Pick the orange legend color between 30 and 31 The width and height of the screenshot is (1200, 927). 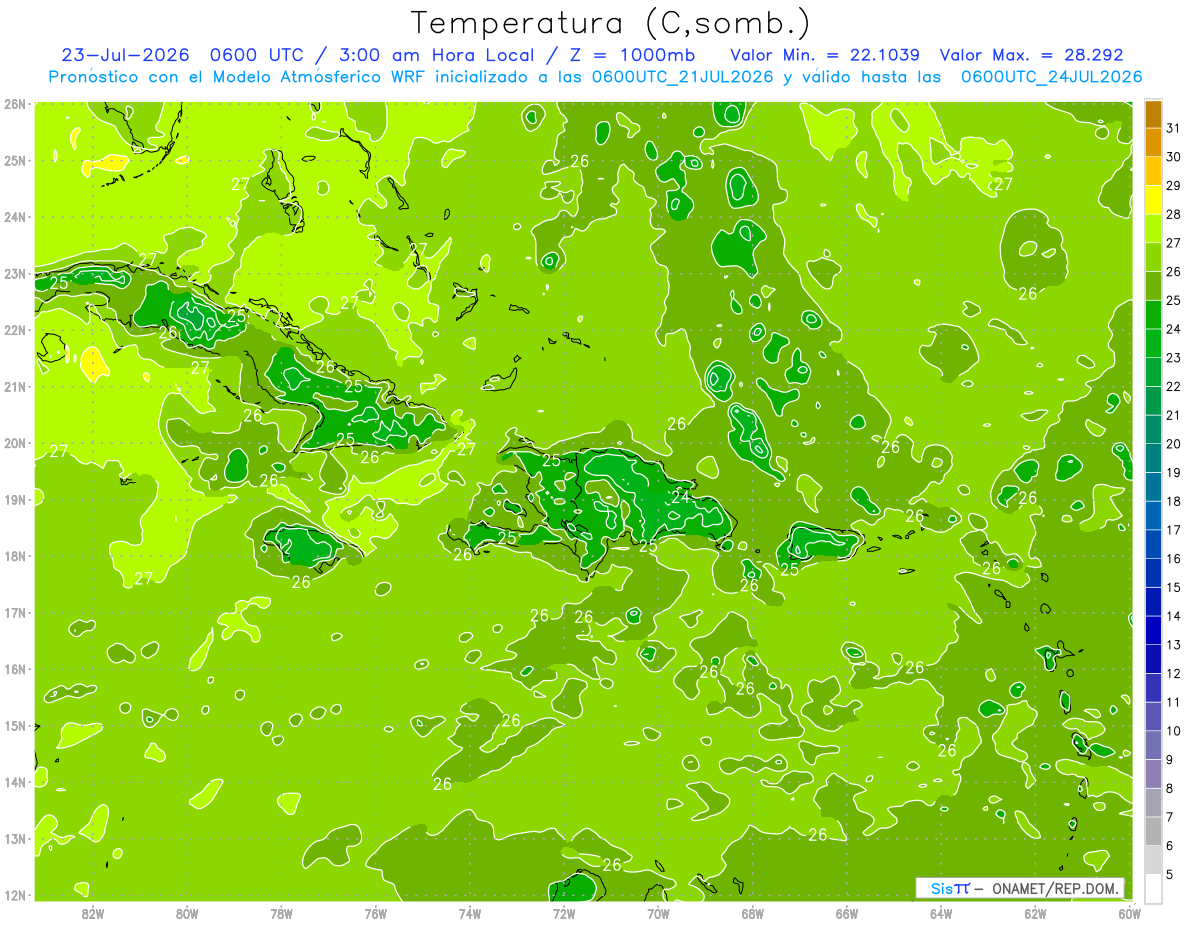(1153, 143)
